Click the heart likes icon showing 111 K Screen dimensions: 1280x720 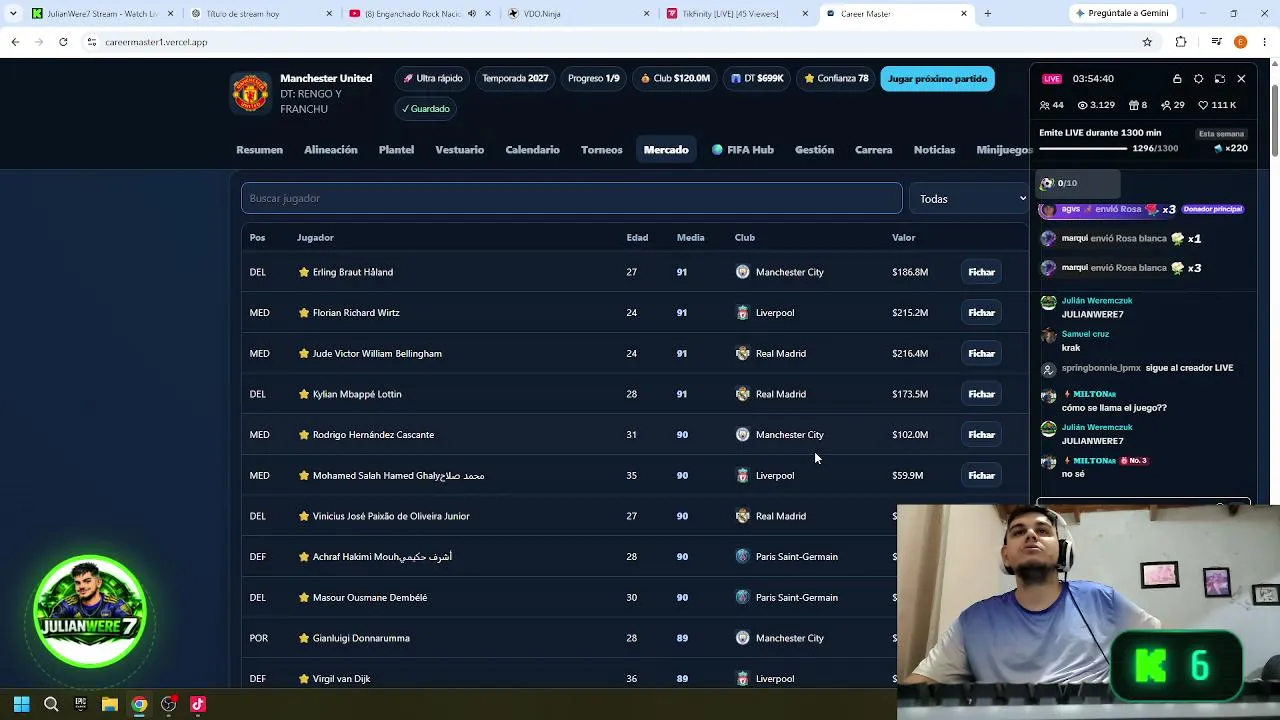pos(1204,105)
